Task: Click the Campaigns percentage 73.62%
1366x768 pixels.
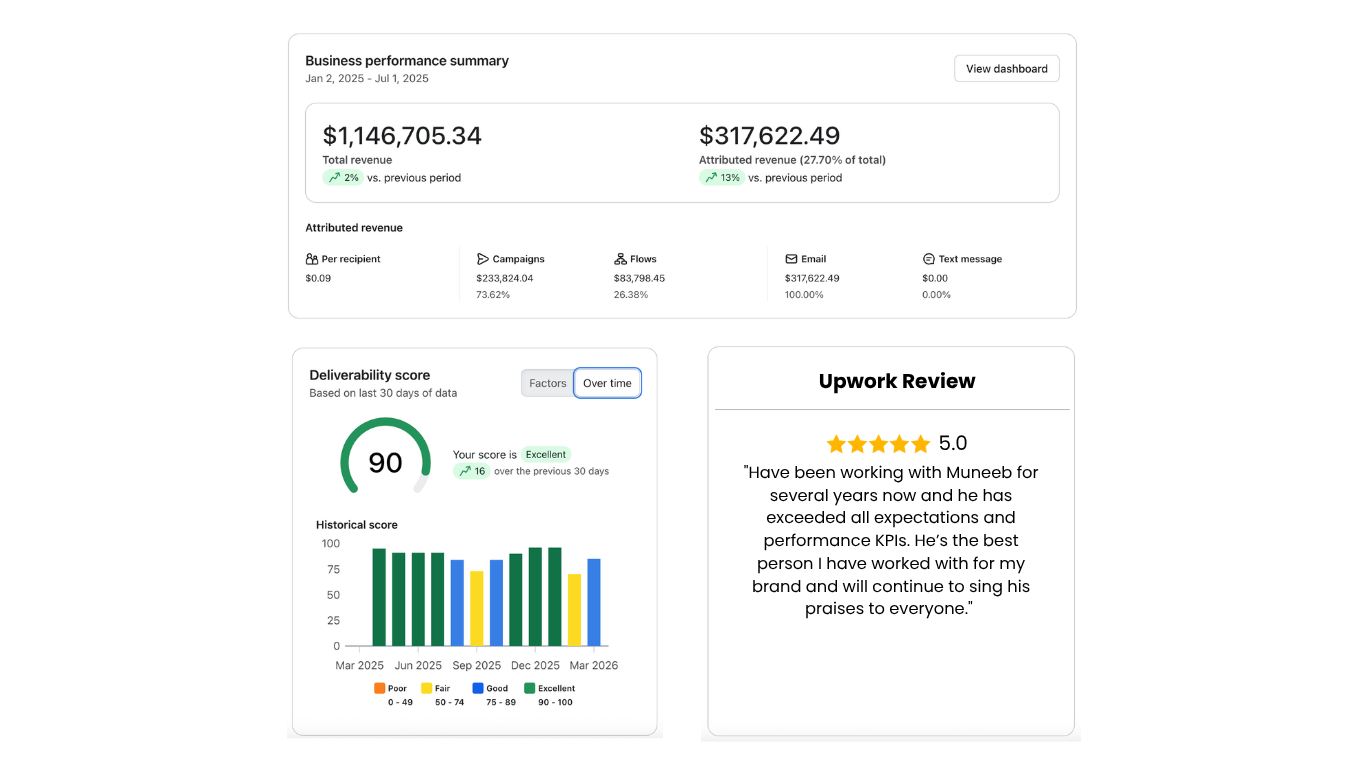Action: 493,295
